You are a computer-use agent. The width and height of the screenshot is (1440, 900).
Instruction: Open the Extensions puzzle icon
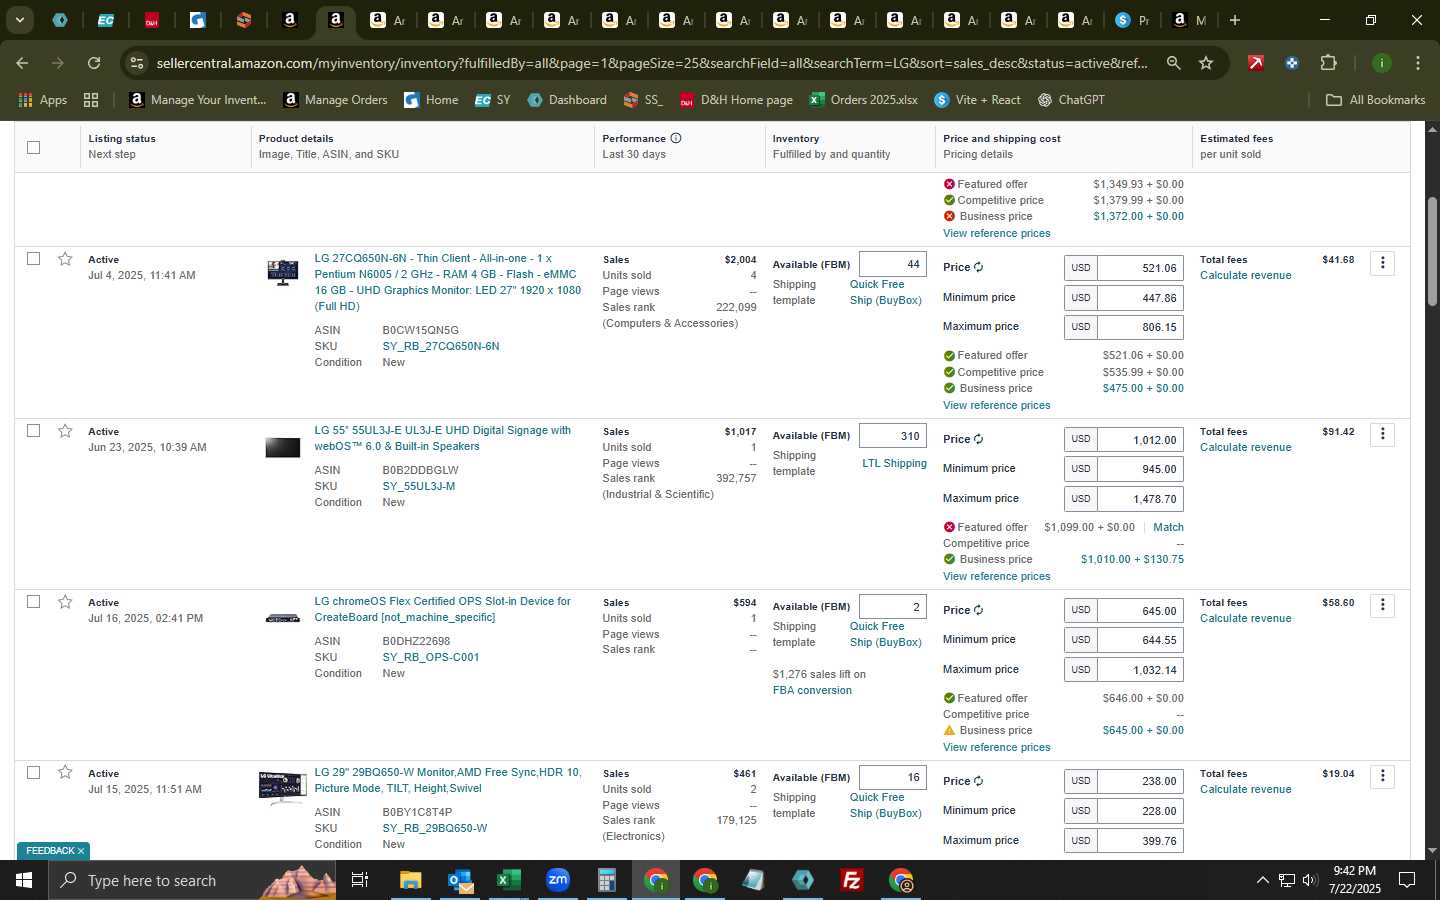[x=1328, y=63]
